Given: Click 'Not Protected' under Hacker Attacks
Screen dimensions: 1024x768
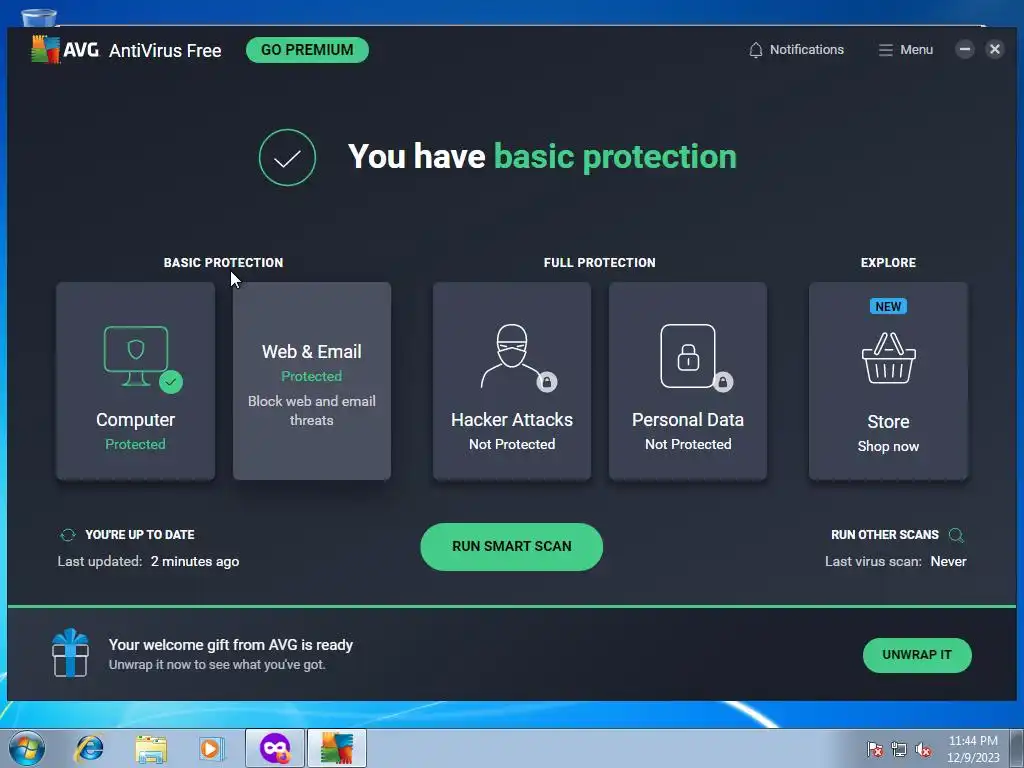Looking at the screenshot, I should 512,444.
